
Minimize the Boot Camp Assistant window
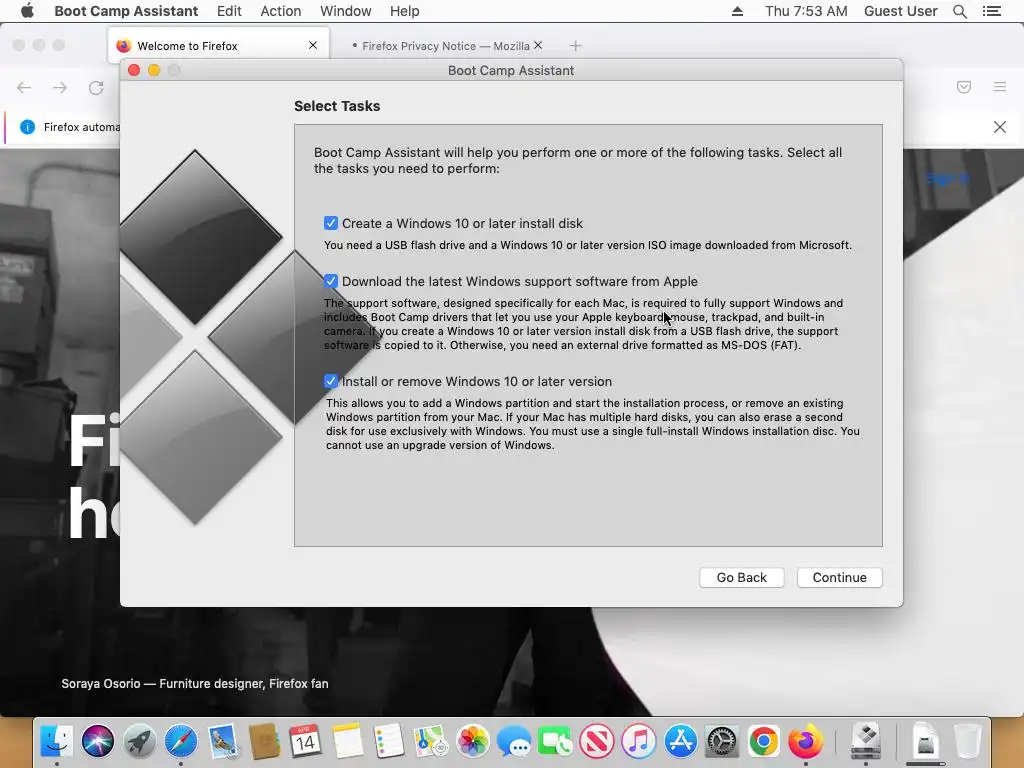coord(154,70)
